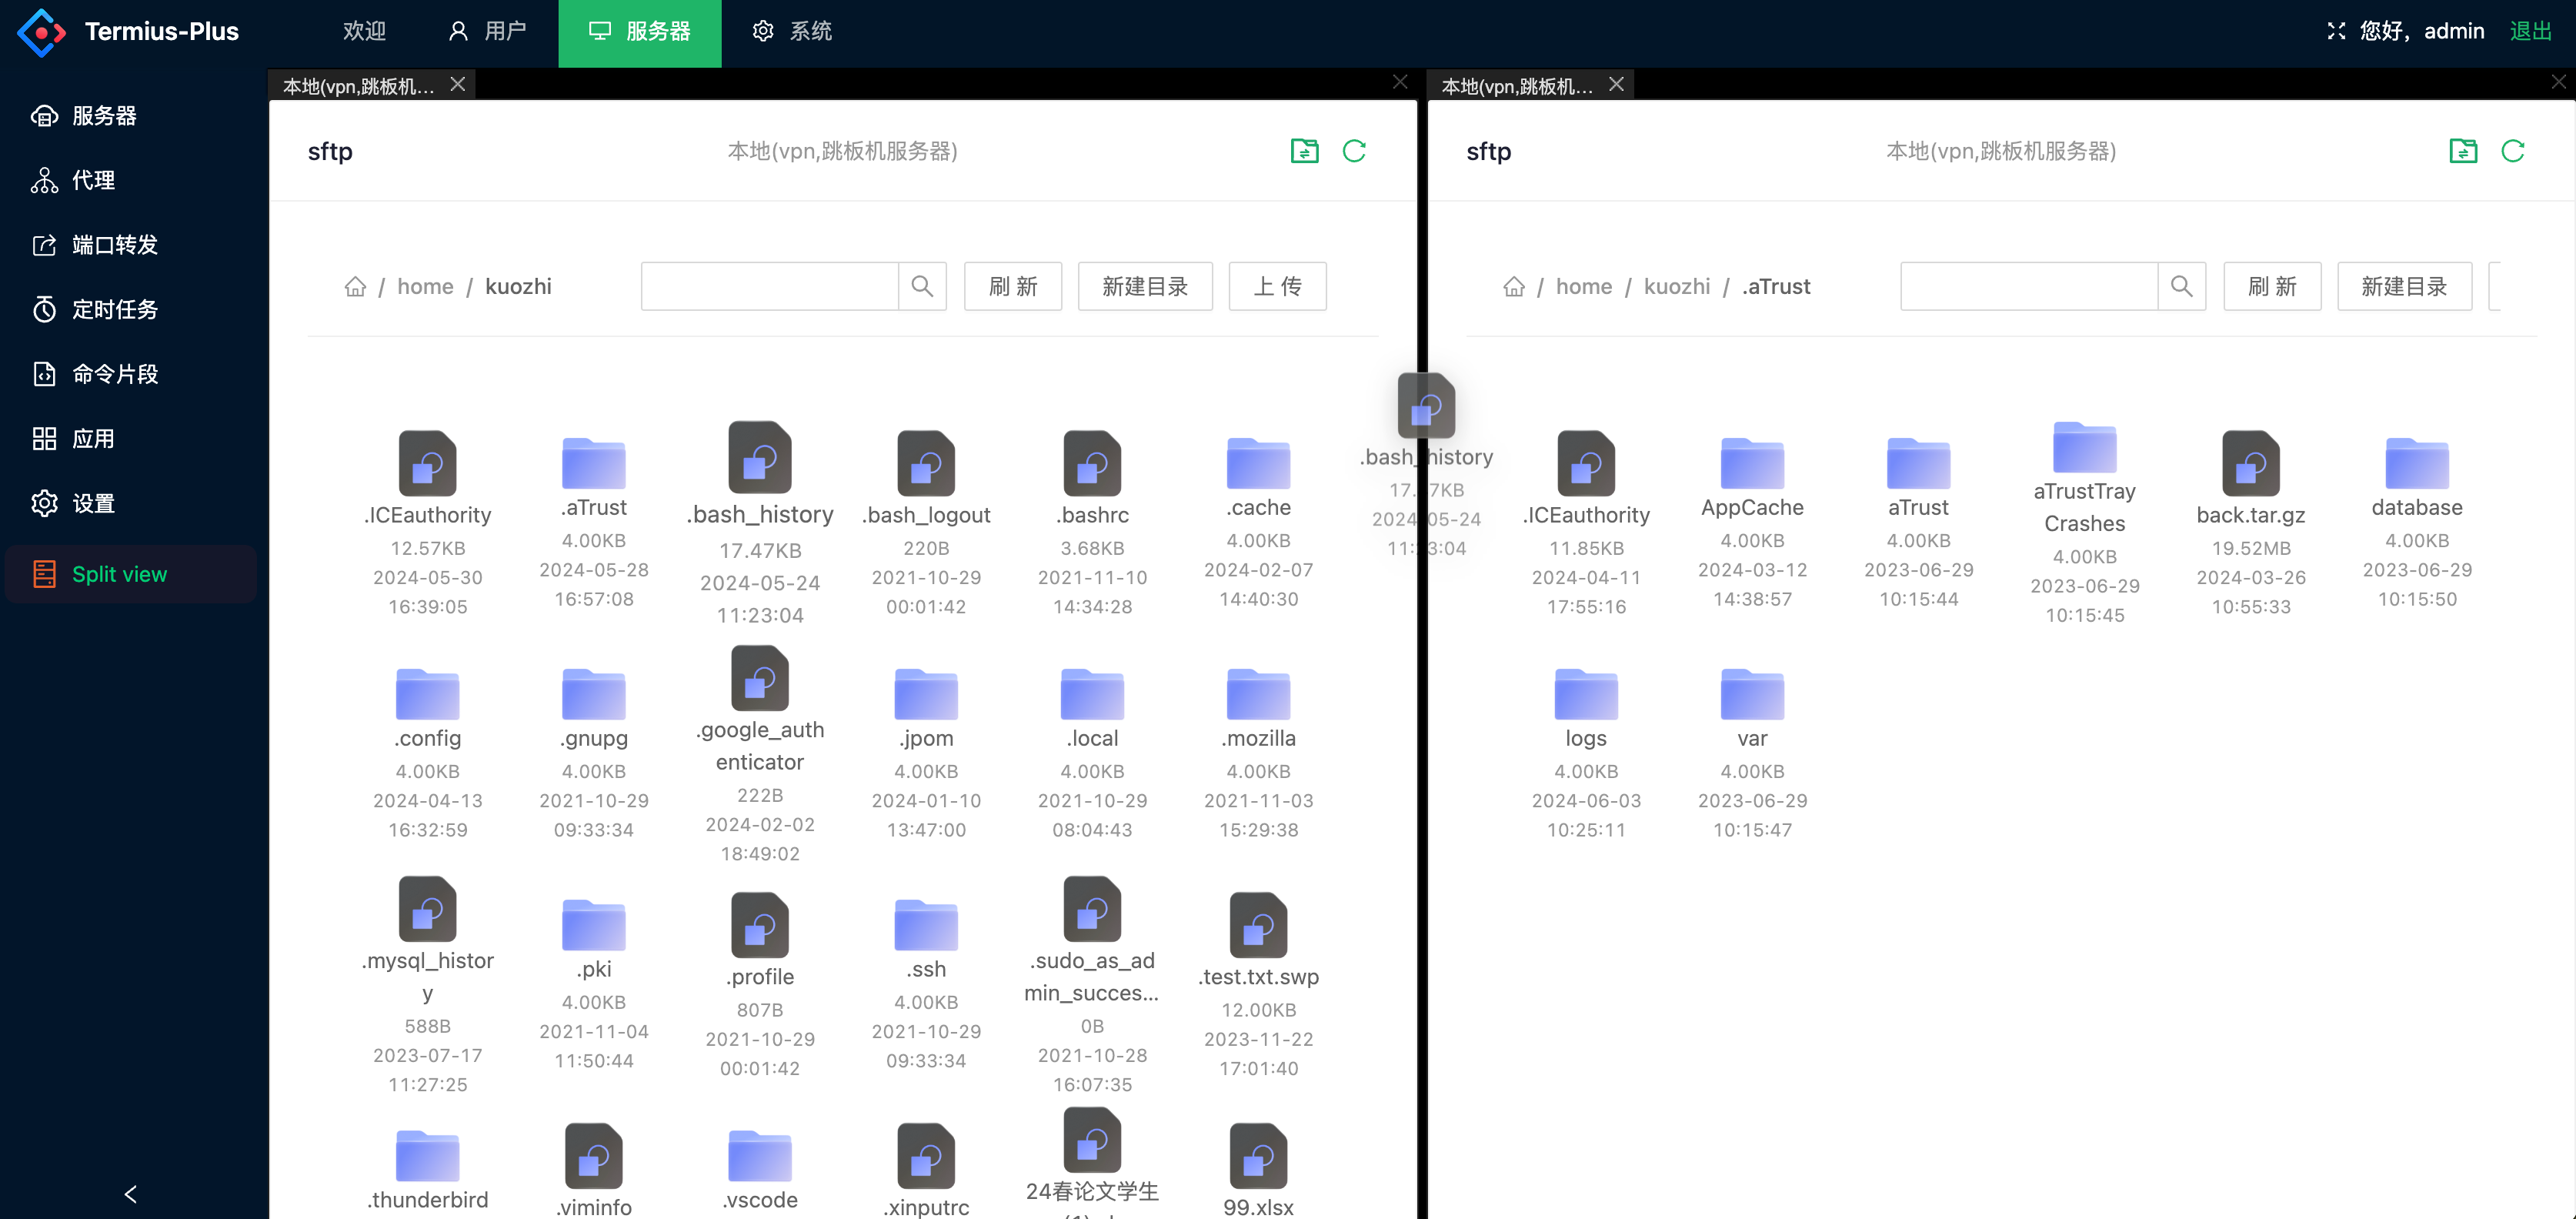
Task: Open the 服务器 sidebar item
Action: click(x=85, y=116)
